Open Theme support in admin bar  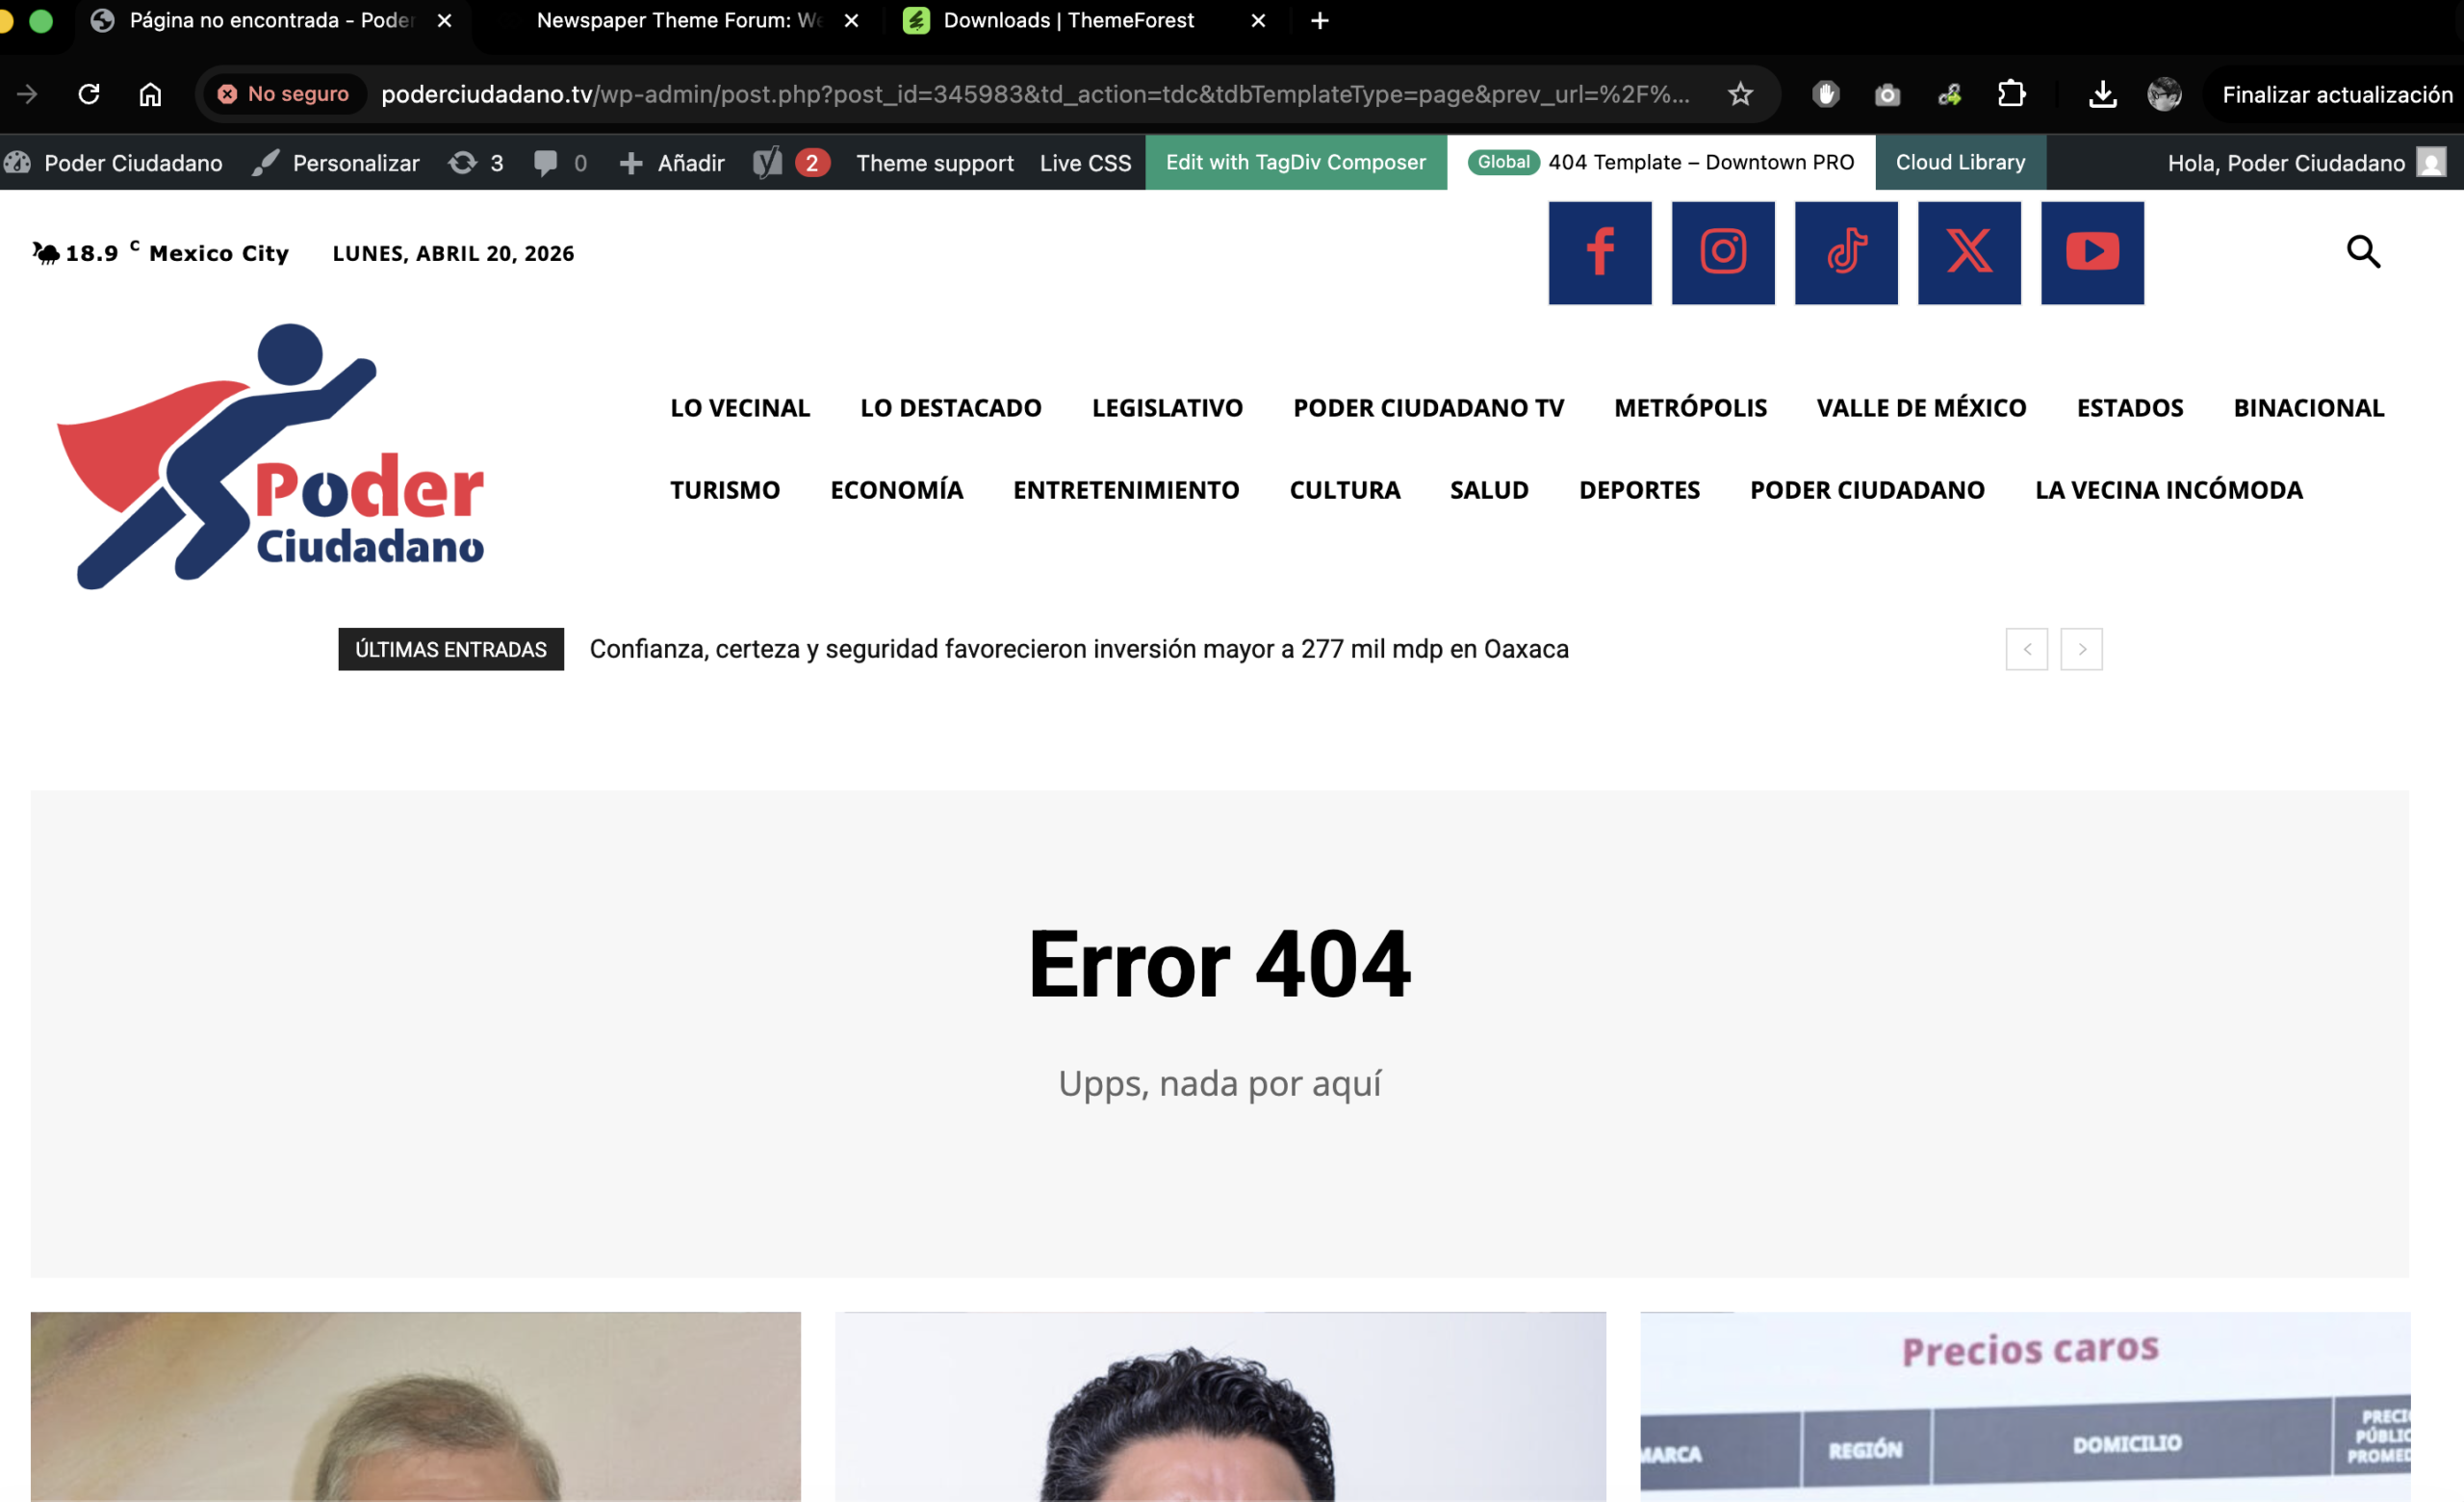click(935, 162)
